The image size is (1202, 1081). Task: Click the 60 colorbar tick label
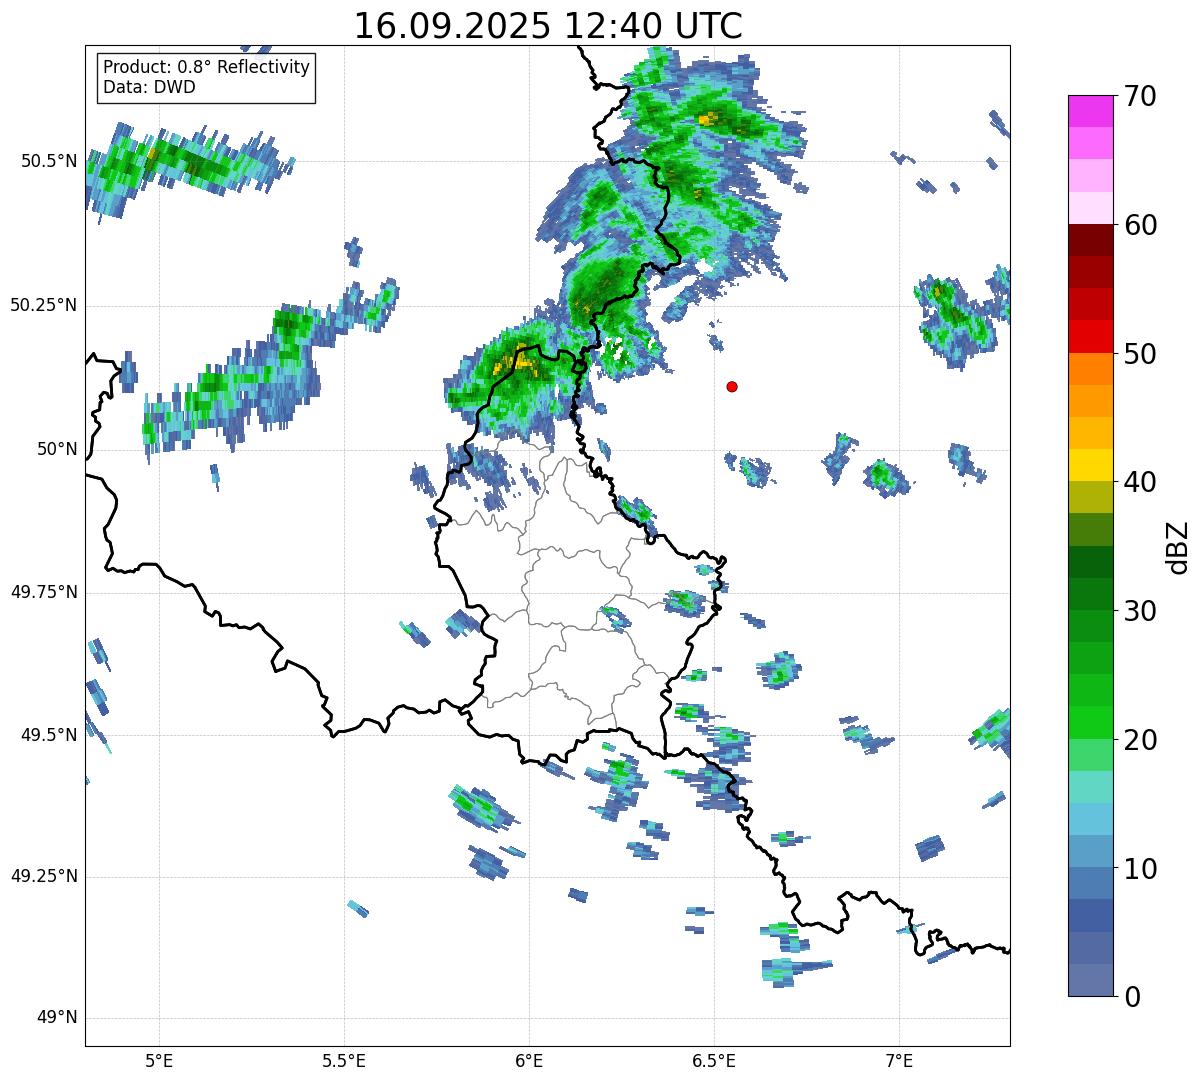pyautogui.click(x=1141, y=225)
